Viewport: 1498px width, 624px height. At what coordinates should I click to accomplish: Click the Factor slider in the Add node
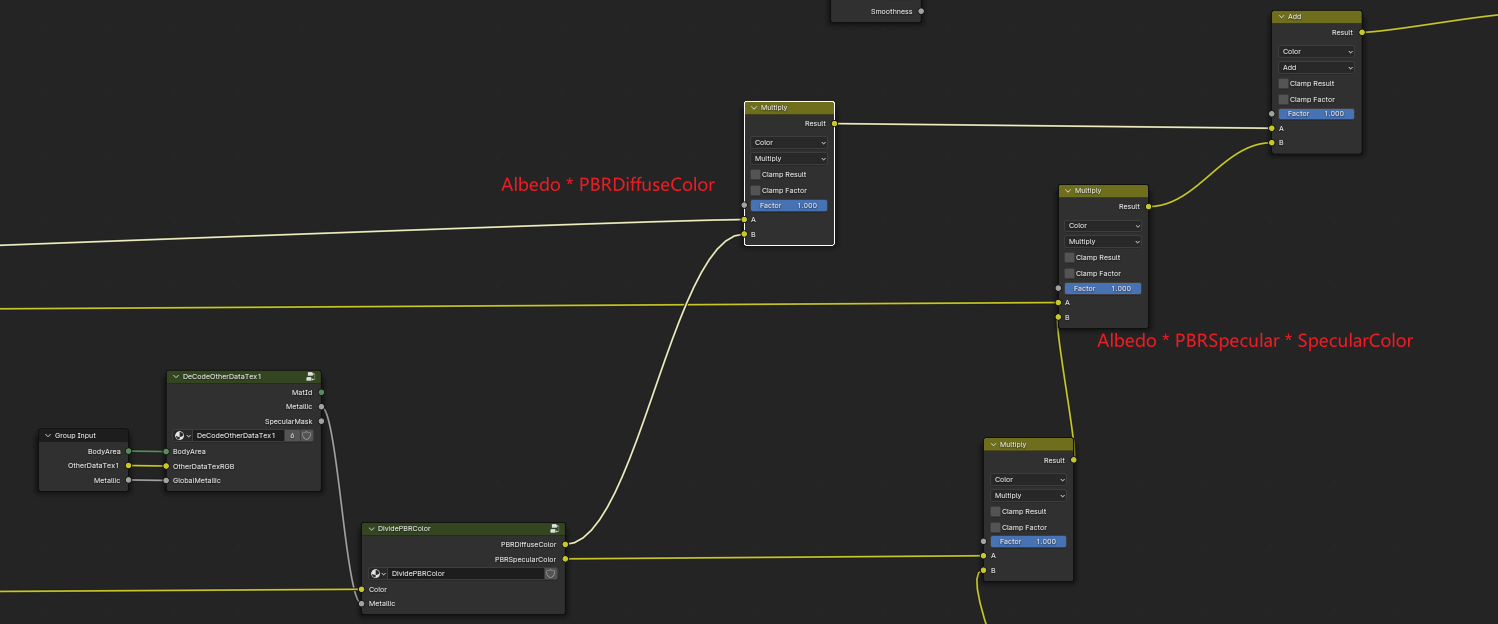point(1316,114)
